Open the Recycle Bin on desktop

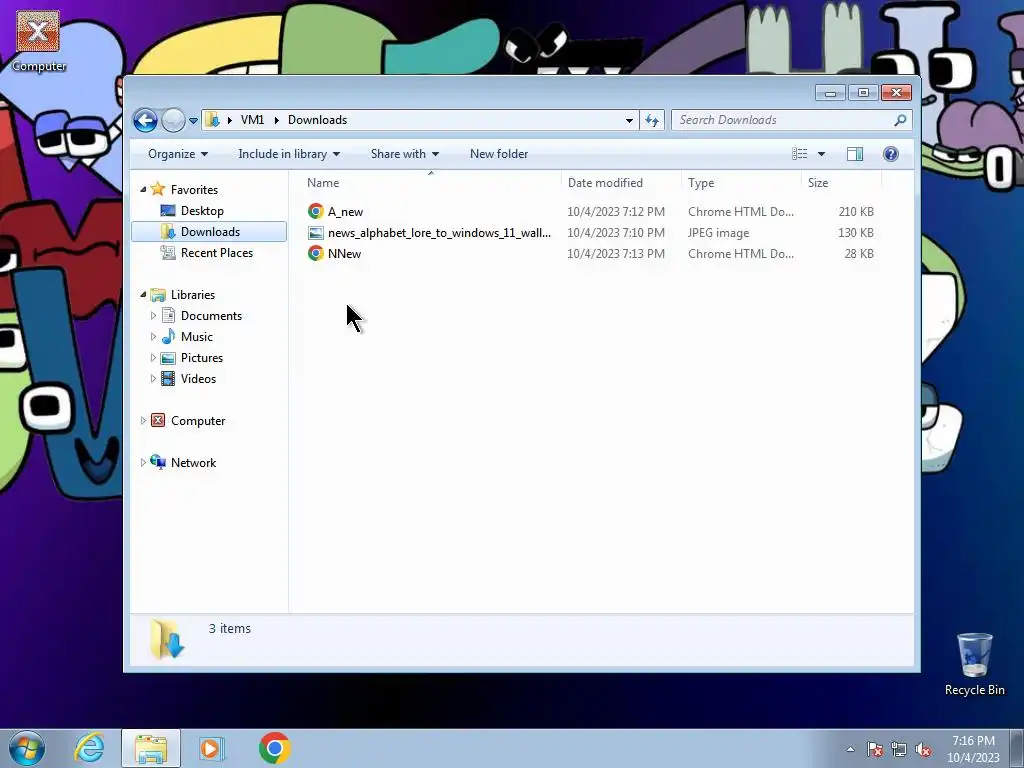pyautogui.click(x=974, y=664)
